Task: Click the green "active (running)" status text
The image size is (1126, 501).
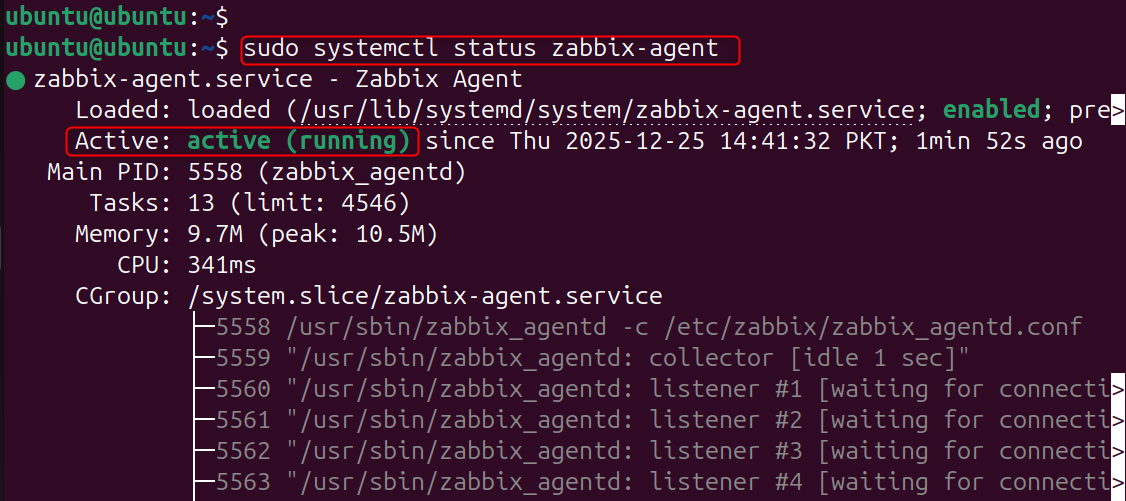Action: point(299,142)
